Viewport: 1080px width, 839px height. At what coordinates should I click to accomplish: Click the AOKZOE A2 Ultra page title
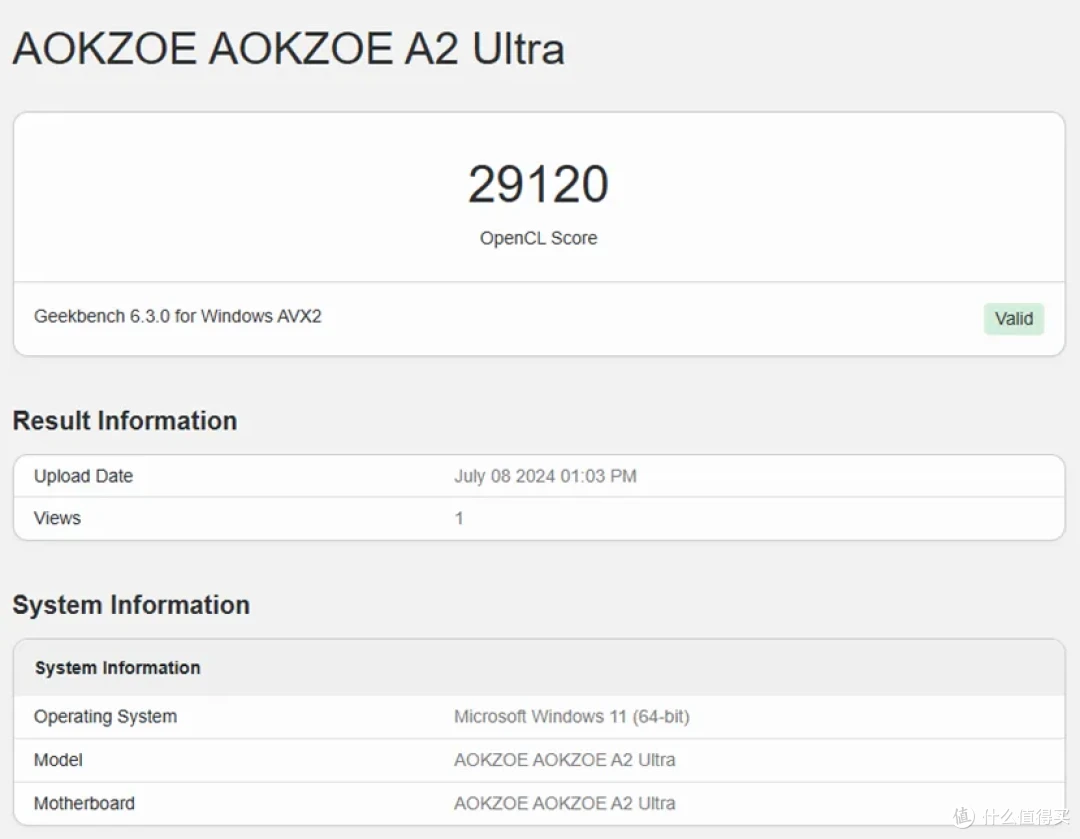coord(289,49)
